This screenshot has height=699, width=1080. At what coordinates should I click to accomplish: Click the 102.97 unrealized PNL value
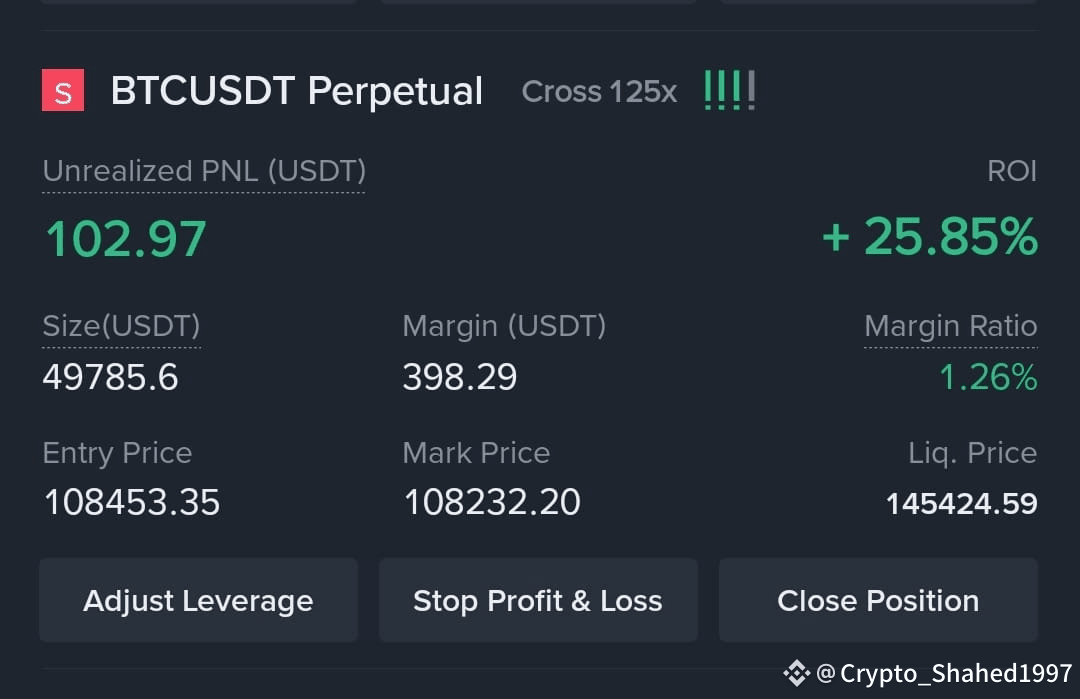coord(126,239)
